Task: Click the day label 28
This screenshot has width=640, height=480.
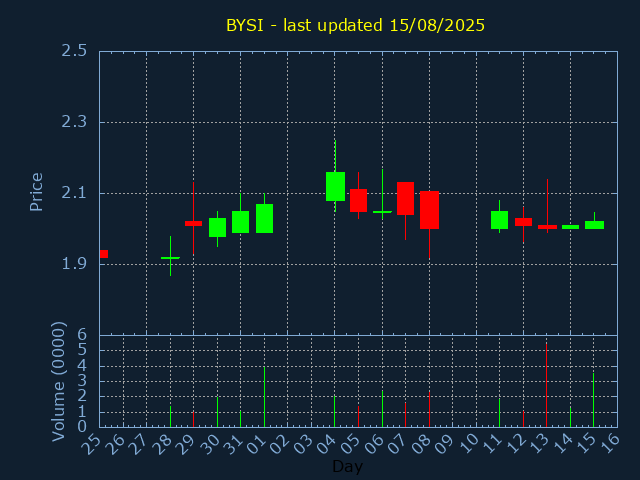Action: 162,443
